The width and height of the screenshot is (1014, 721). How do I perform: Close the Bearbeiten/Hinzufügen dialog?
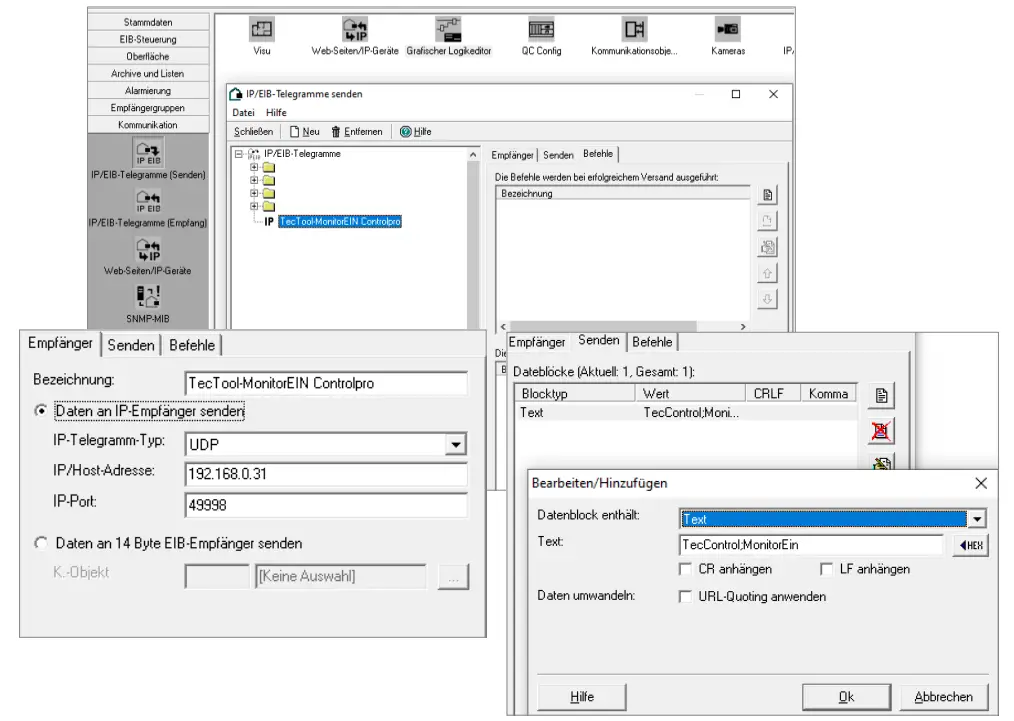coord(980,483)
